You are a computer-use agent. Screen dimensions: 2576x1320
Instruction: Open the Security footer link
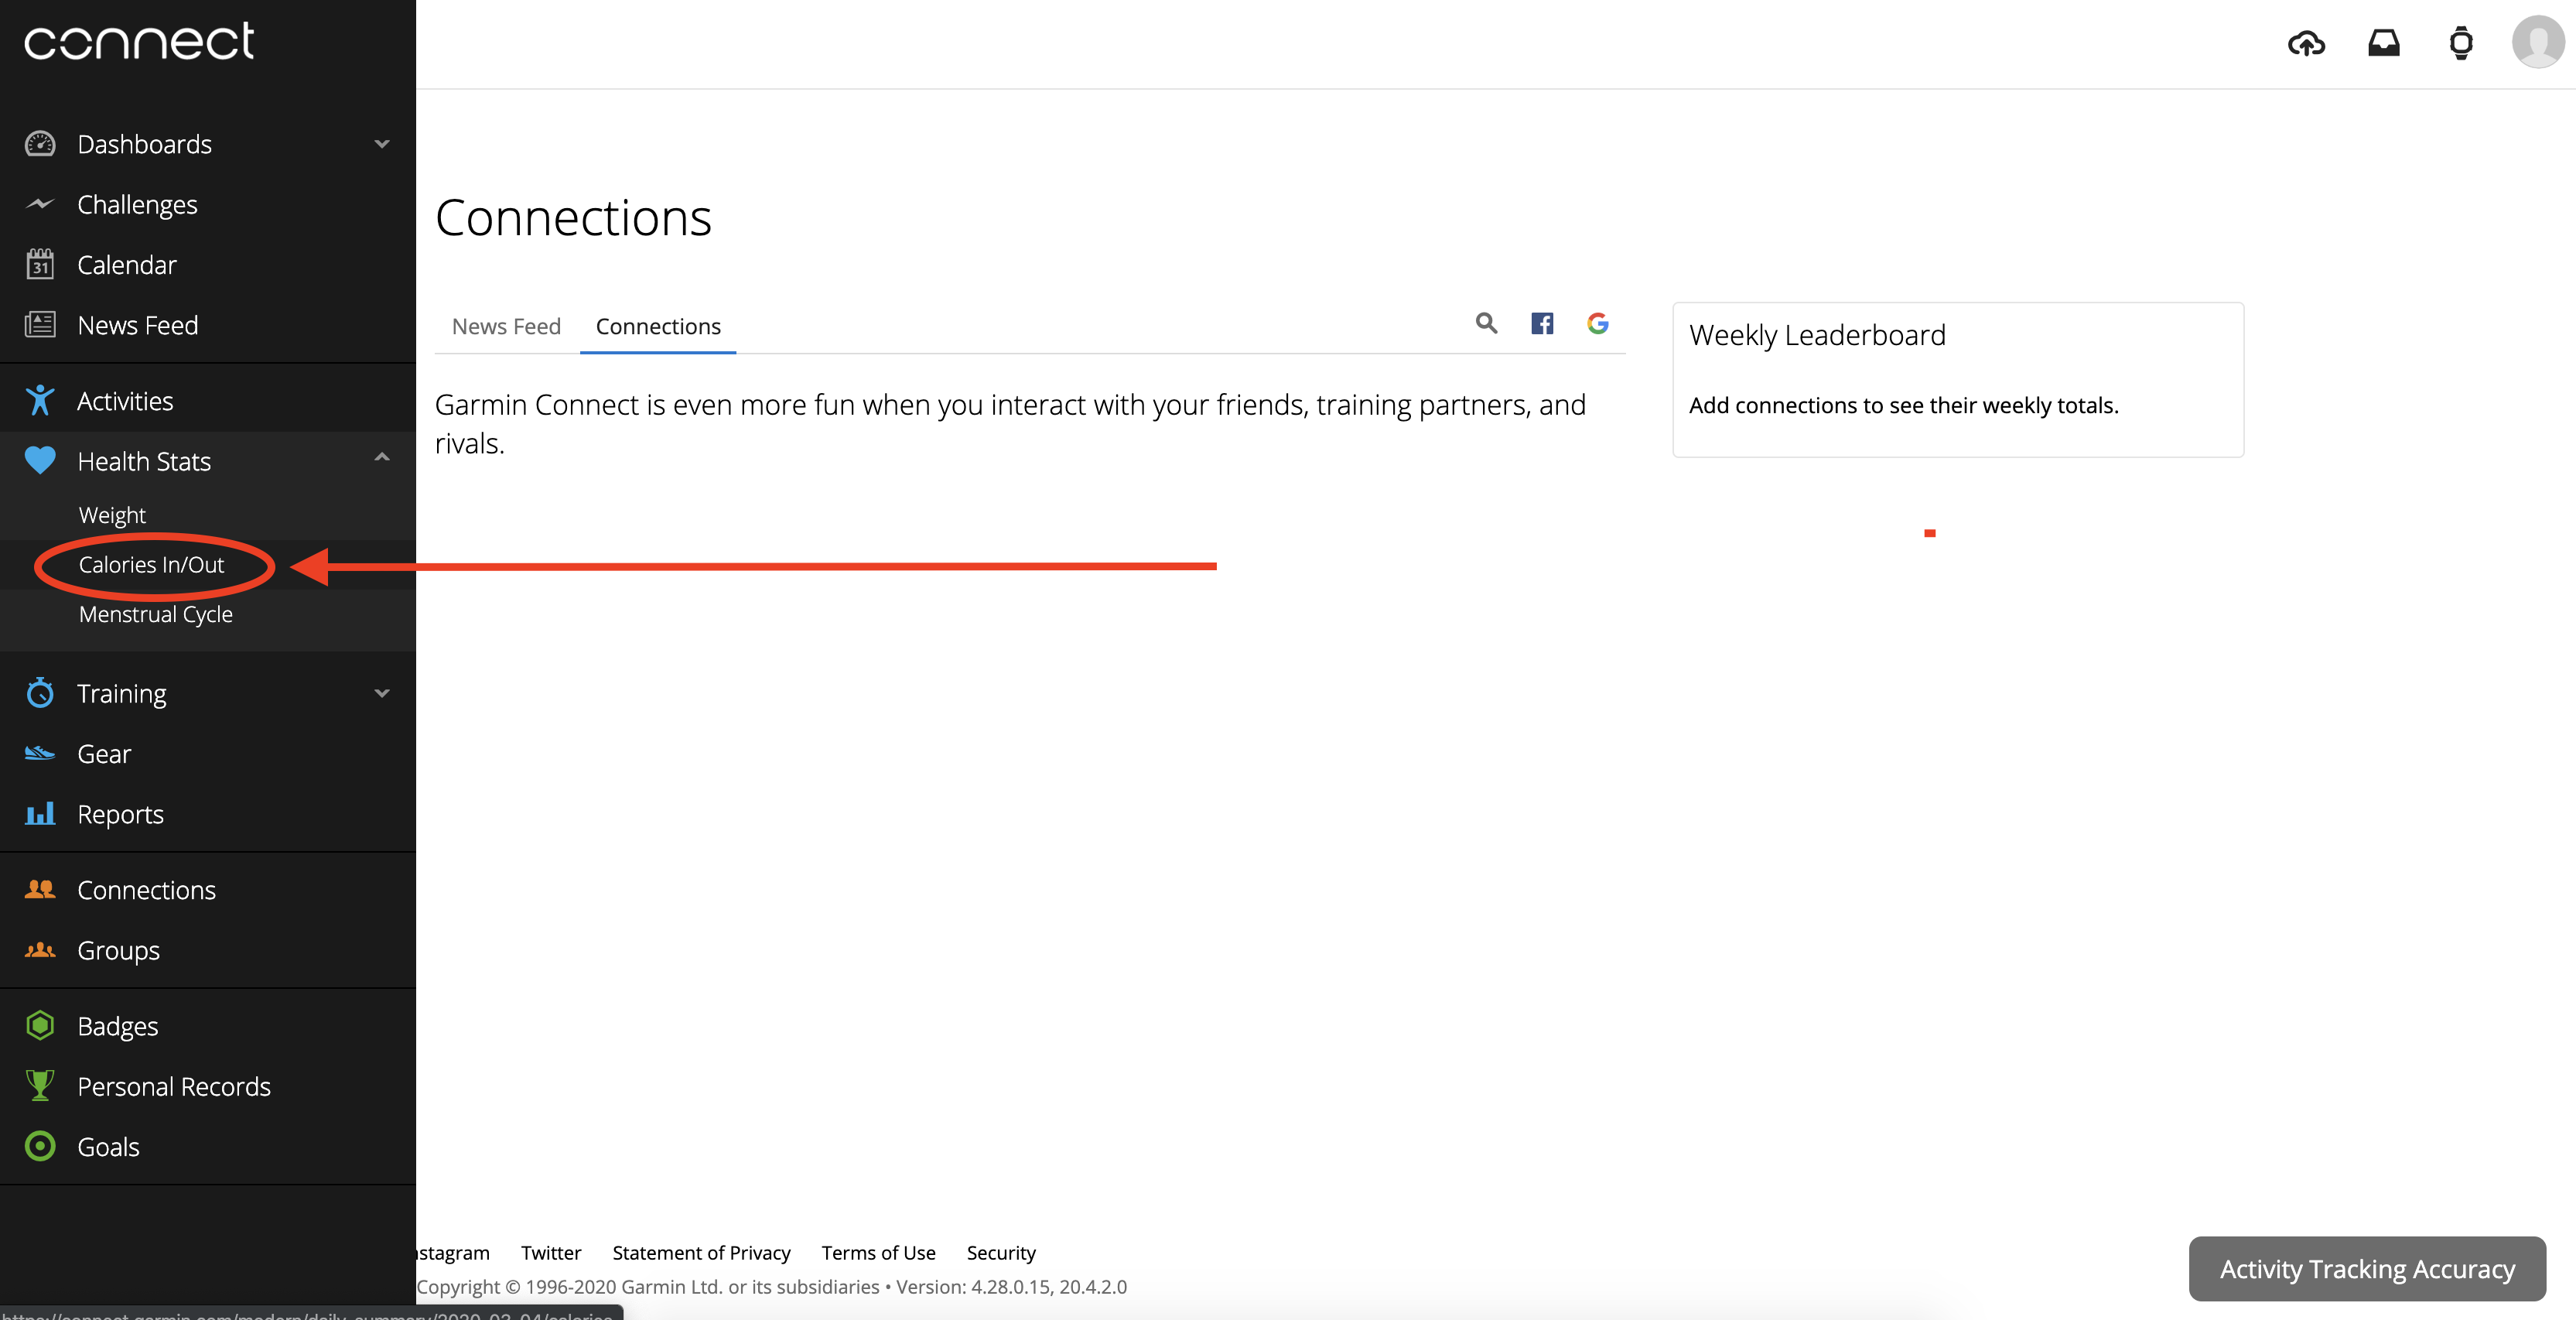pos(1001,1253)
